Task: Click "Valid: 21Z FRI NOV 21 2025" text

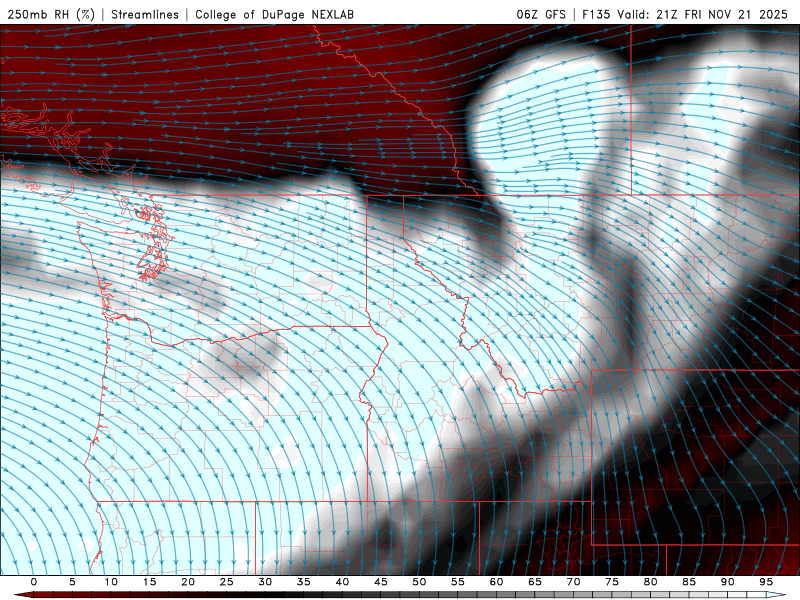Action: [702, 14]
